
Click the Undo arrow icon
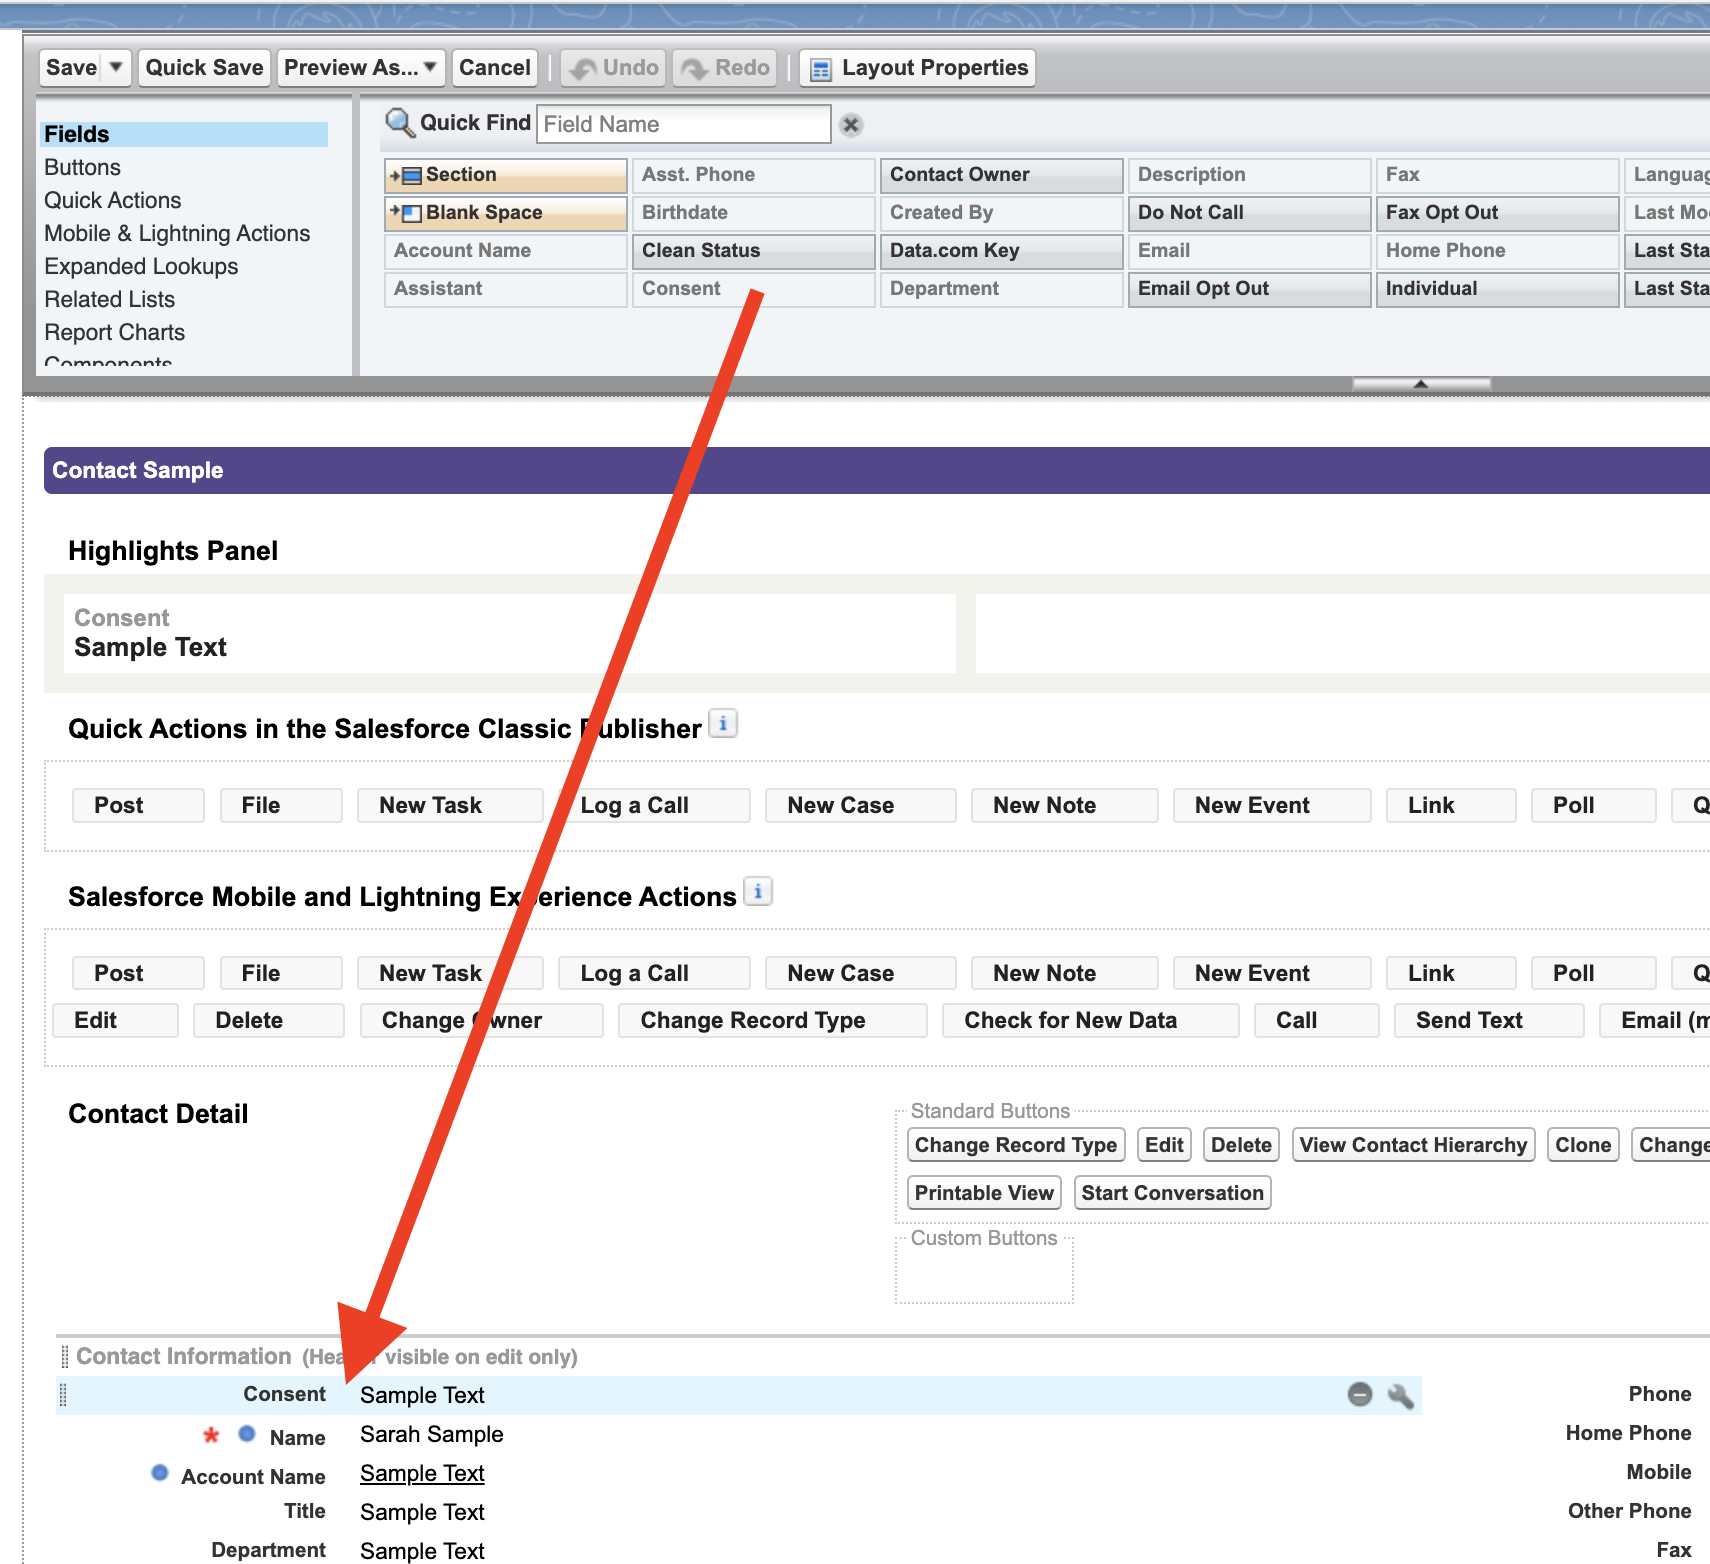583,69
